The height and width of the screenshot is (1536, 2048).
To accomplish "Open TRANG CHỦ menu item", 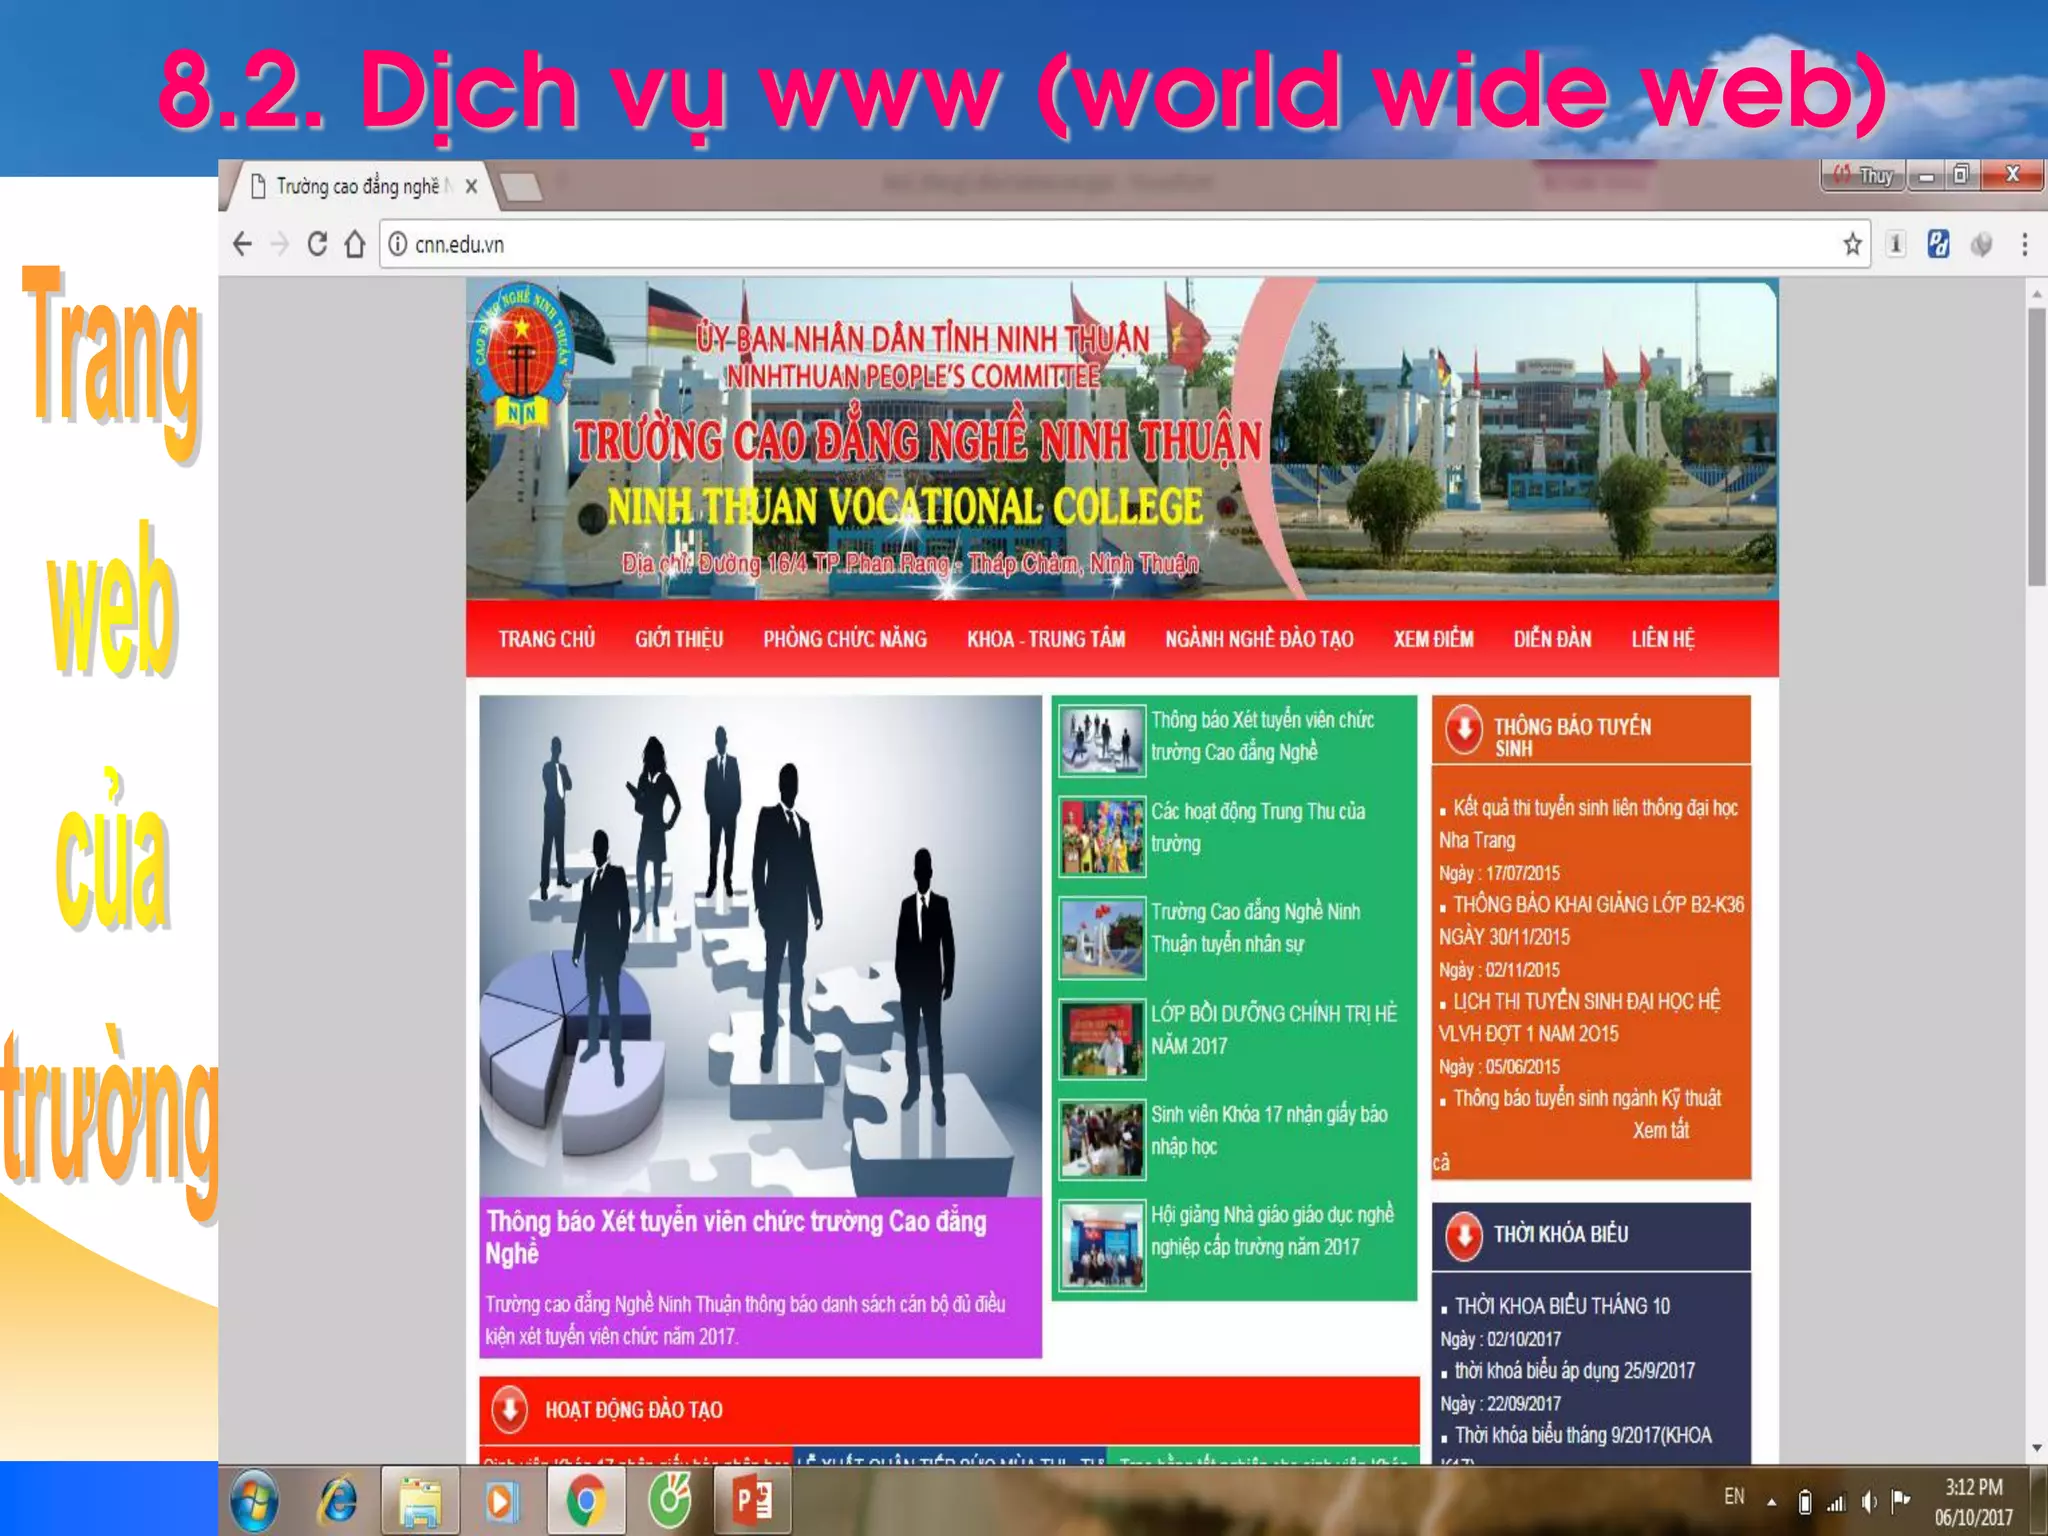I will coord(547,639).
